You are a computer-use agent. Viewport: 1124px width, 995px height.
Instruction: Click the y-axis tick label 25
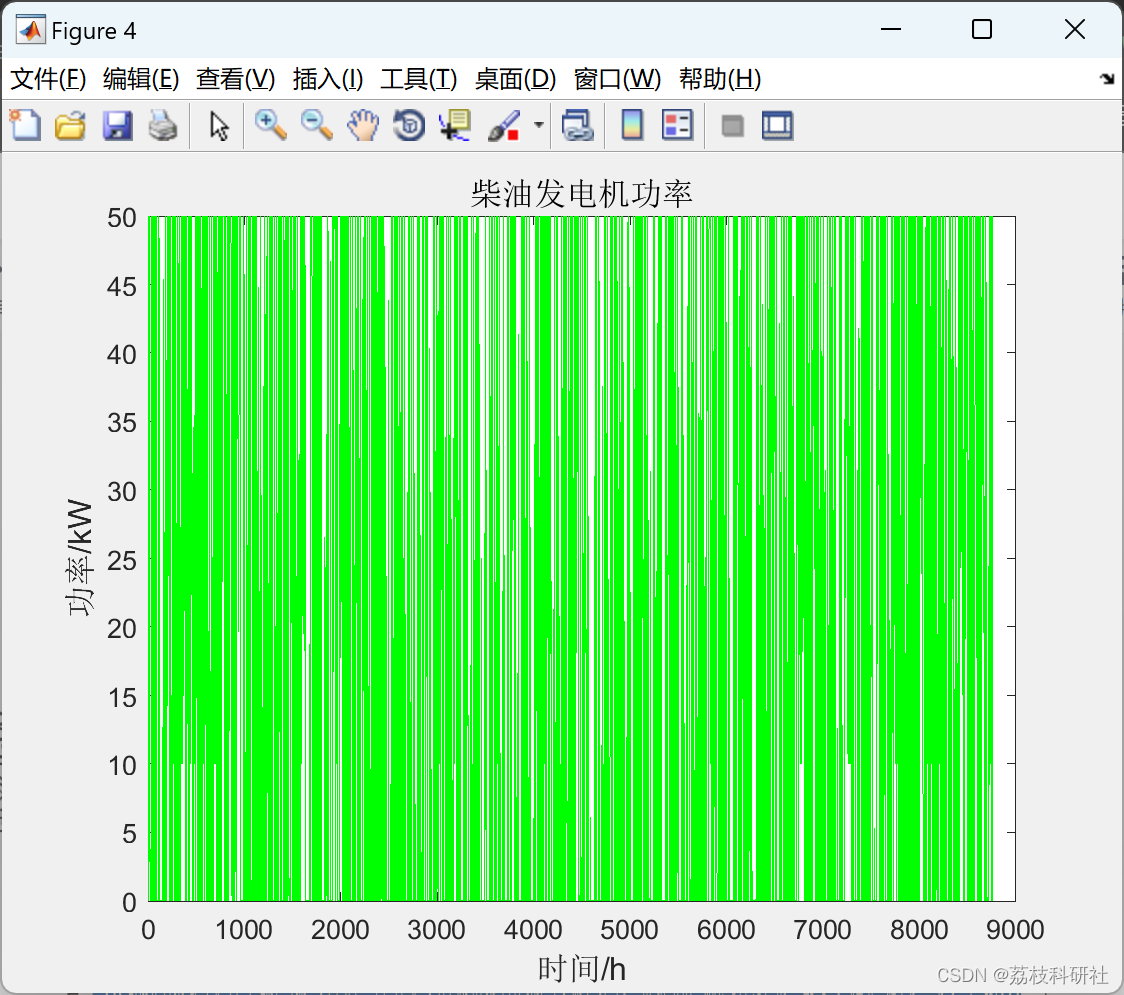pos(121,560)
